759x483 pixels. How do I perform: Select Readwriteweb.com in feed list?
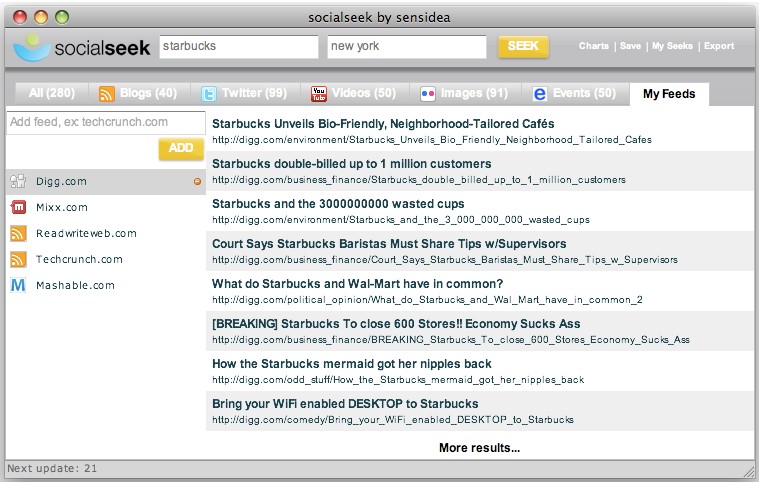106,233
